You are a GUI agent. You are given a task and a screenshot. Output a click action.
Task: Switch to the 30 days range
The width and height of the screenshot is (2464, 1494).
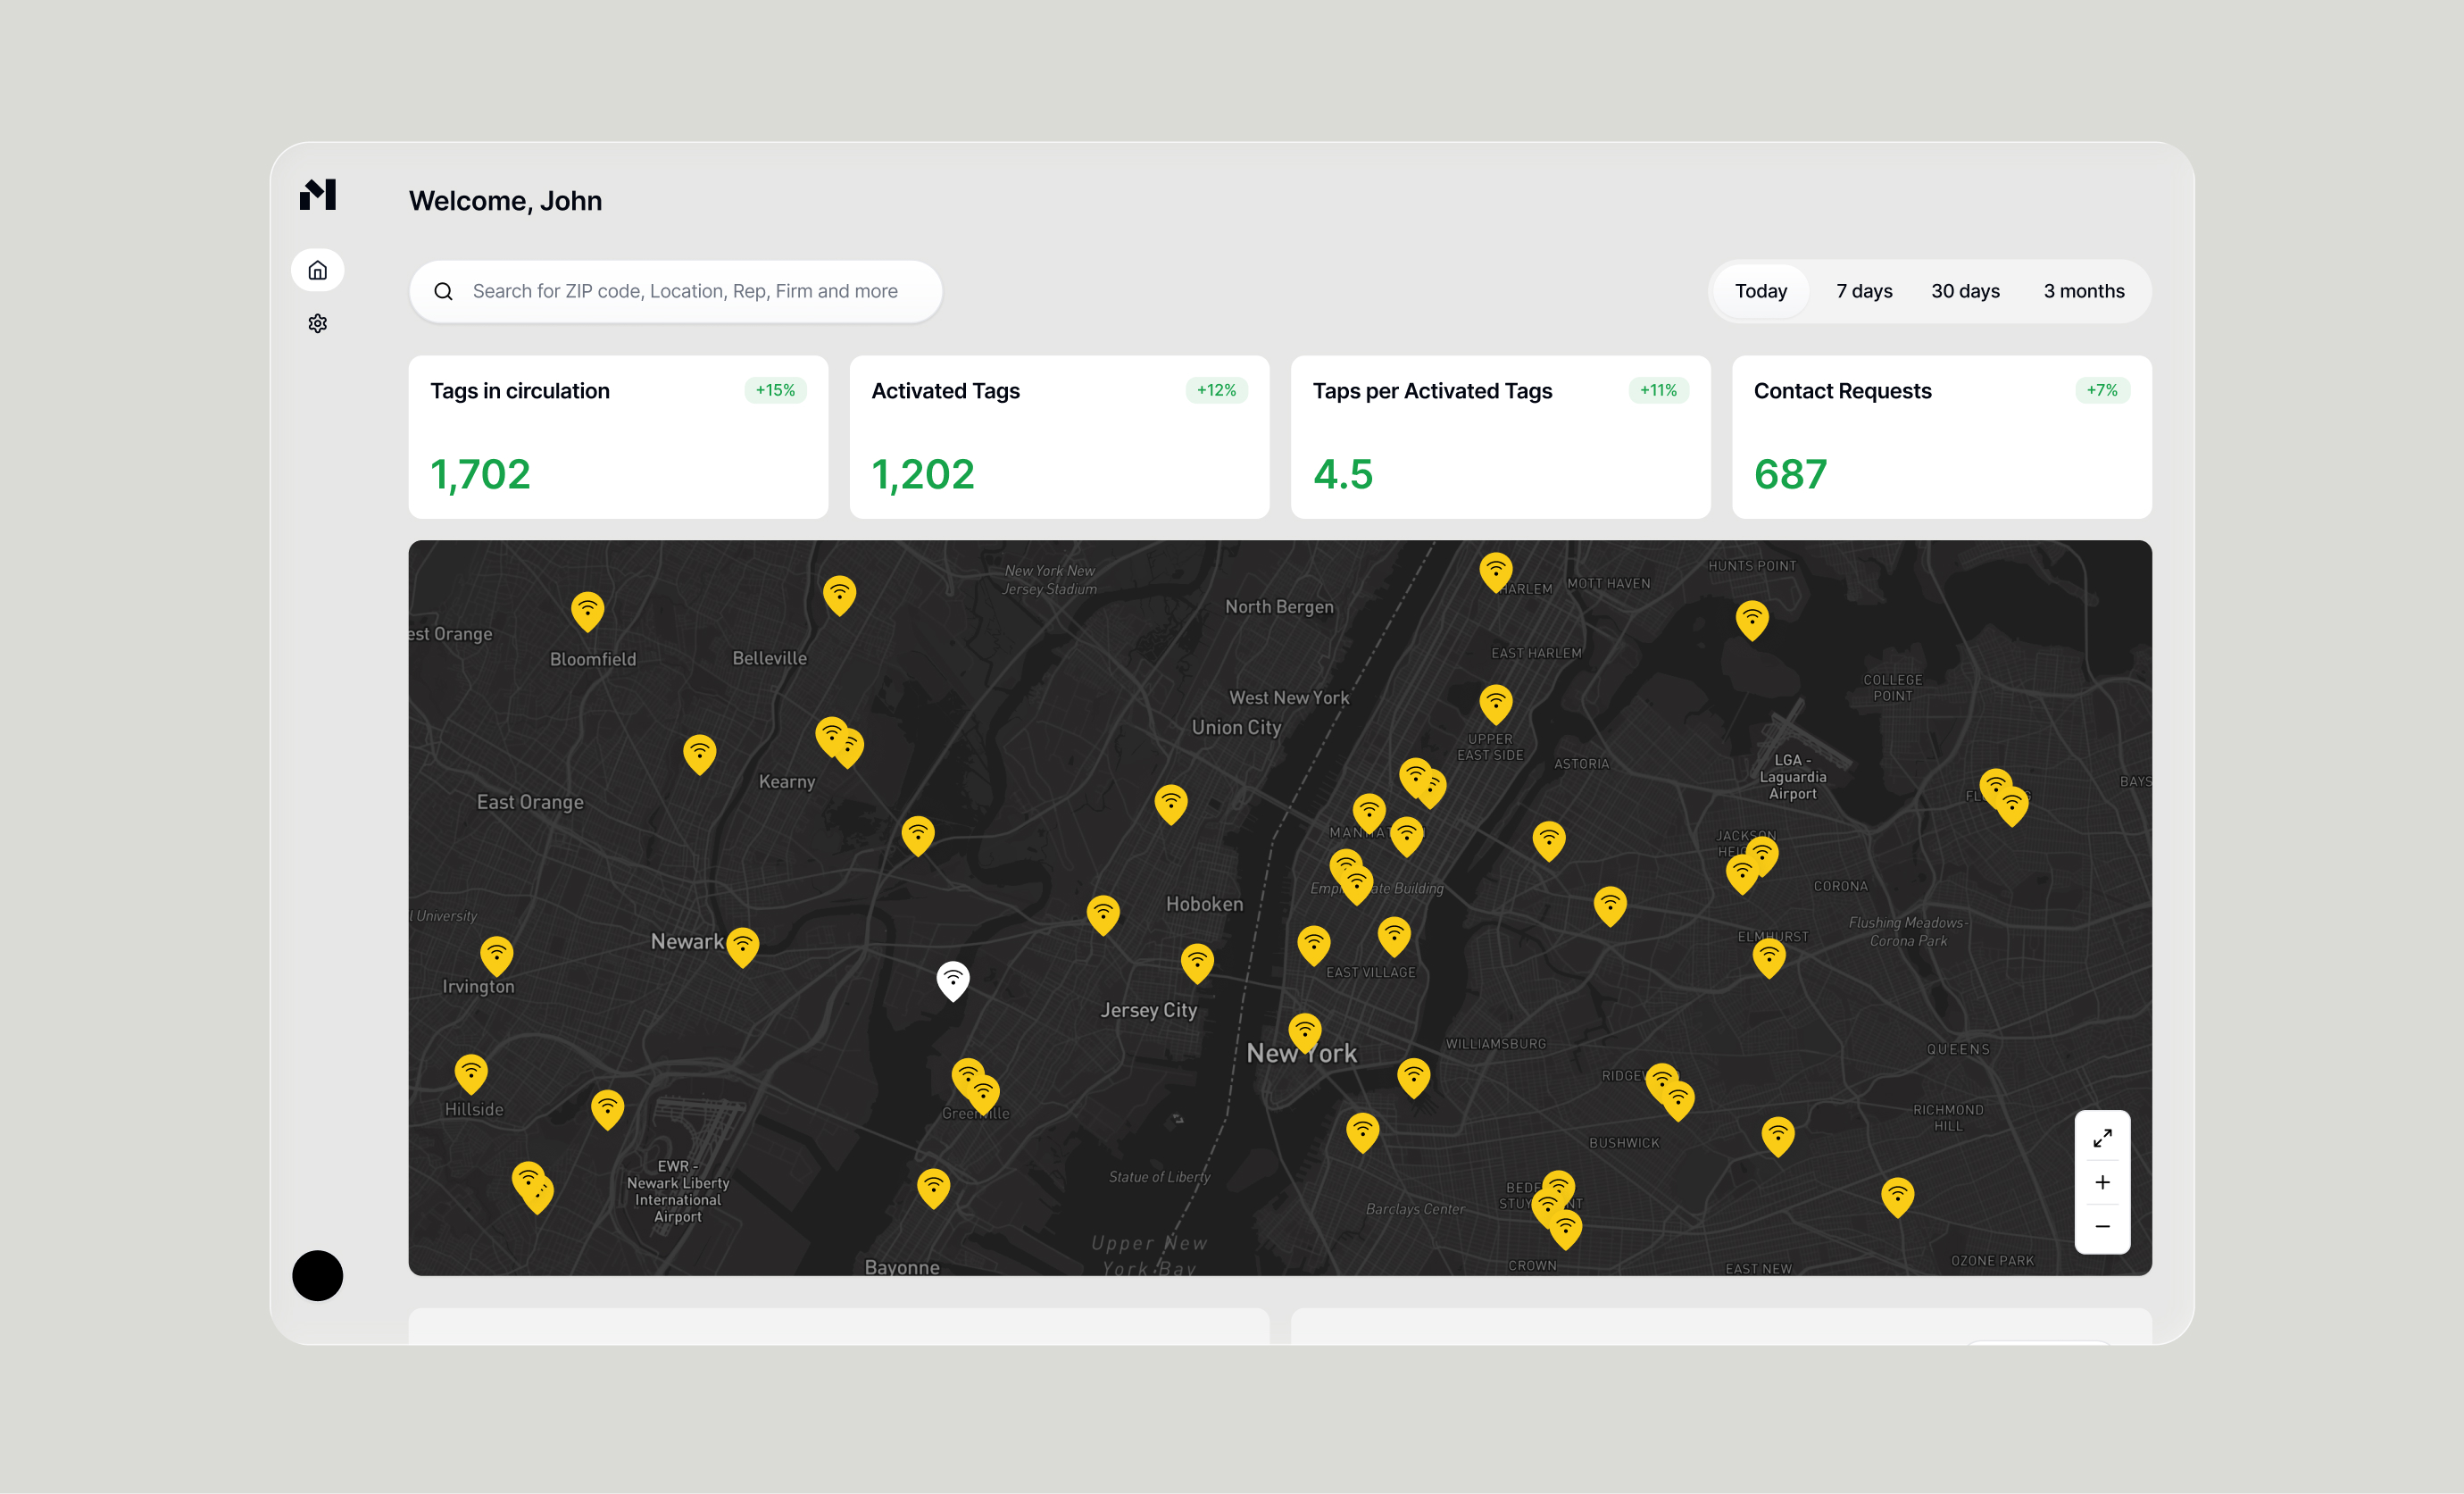(x=1964, y=291)
